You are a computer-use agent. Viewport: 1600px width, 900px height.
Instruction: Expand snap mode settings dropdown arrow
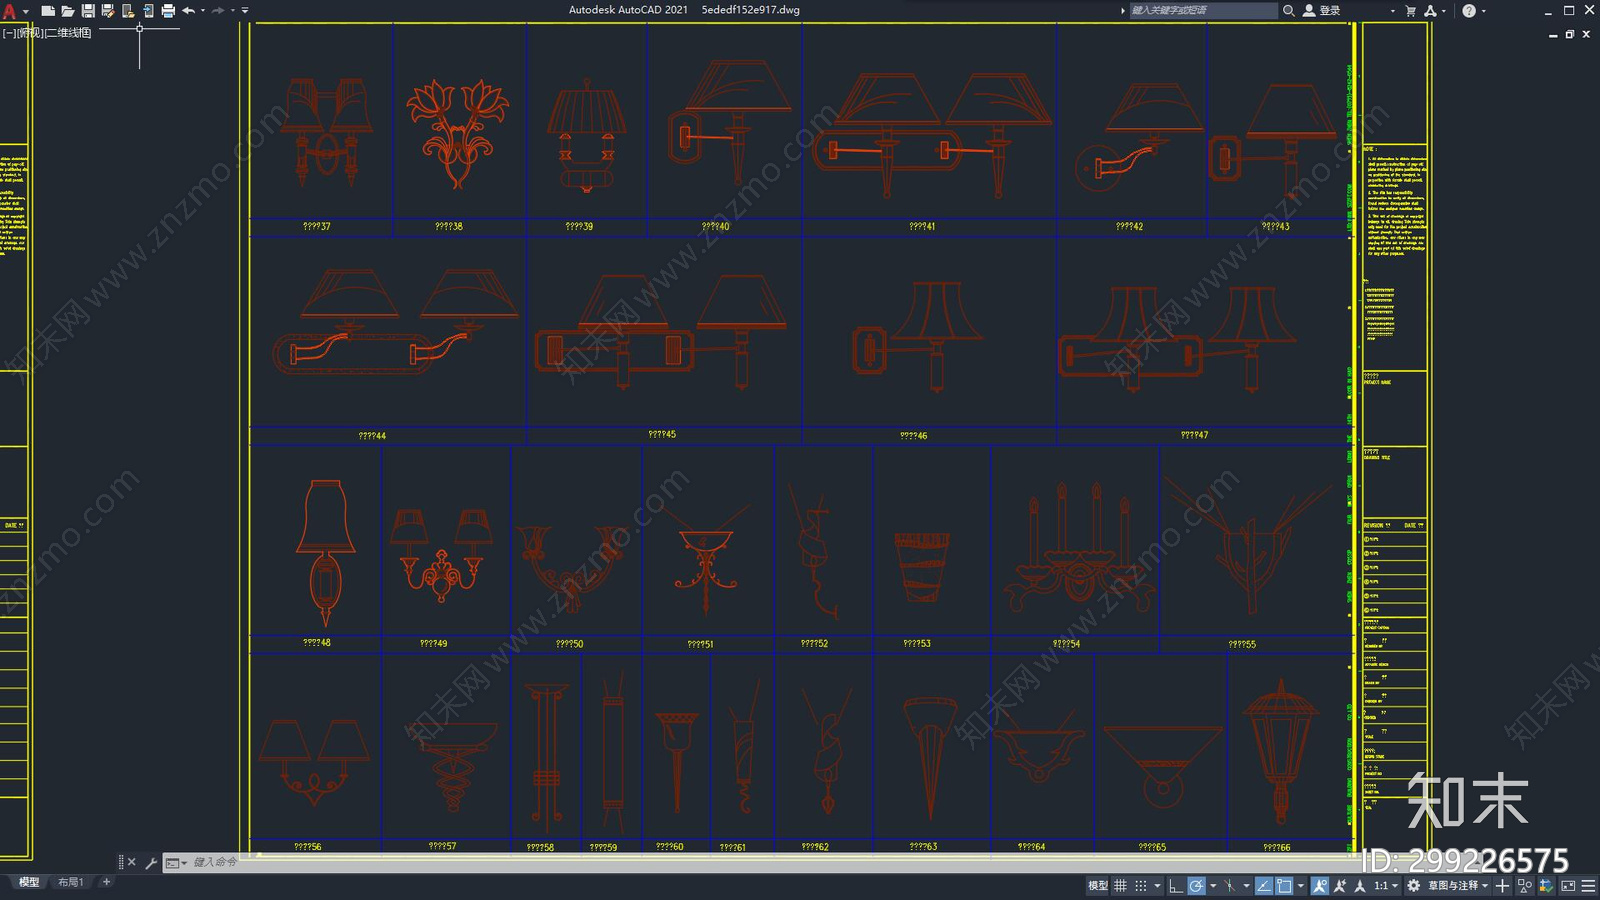1157,885
